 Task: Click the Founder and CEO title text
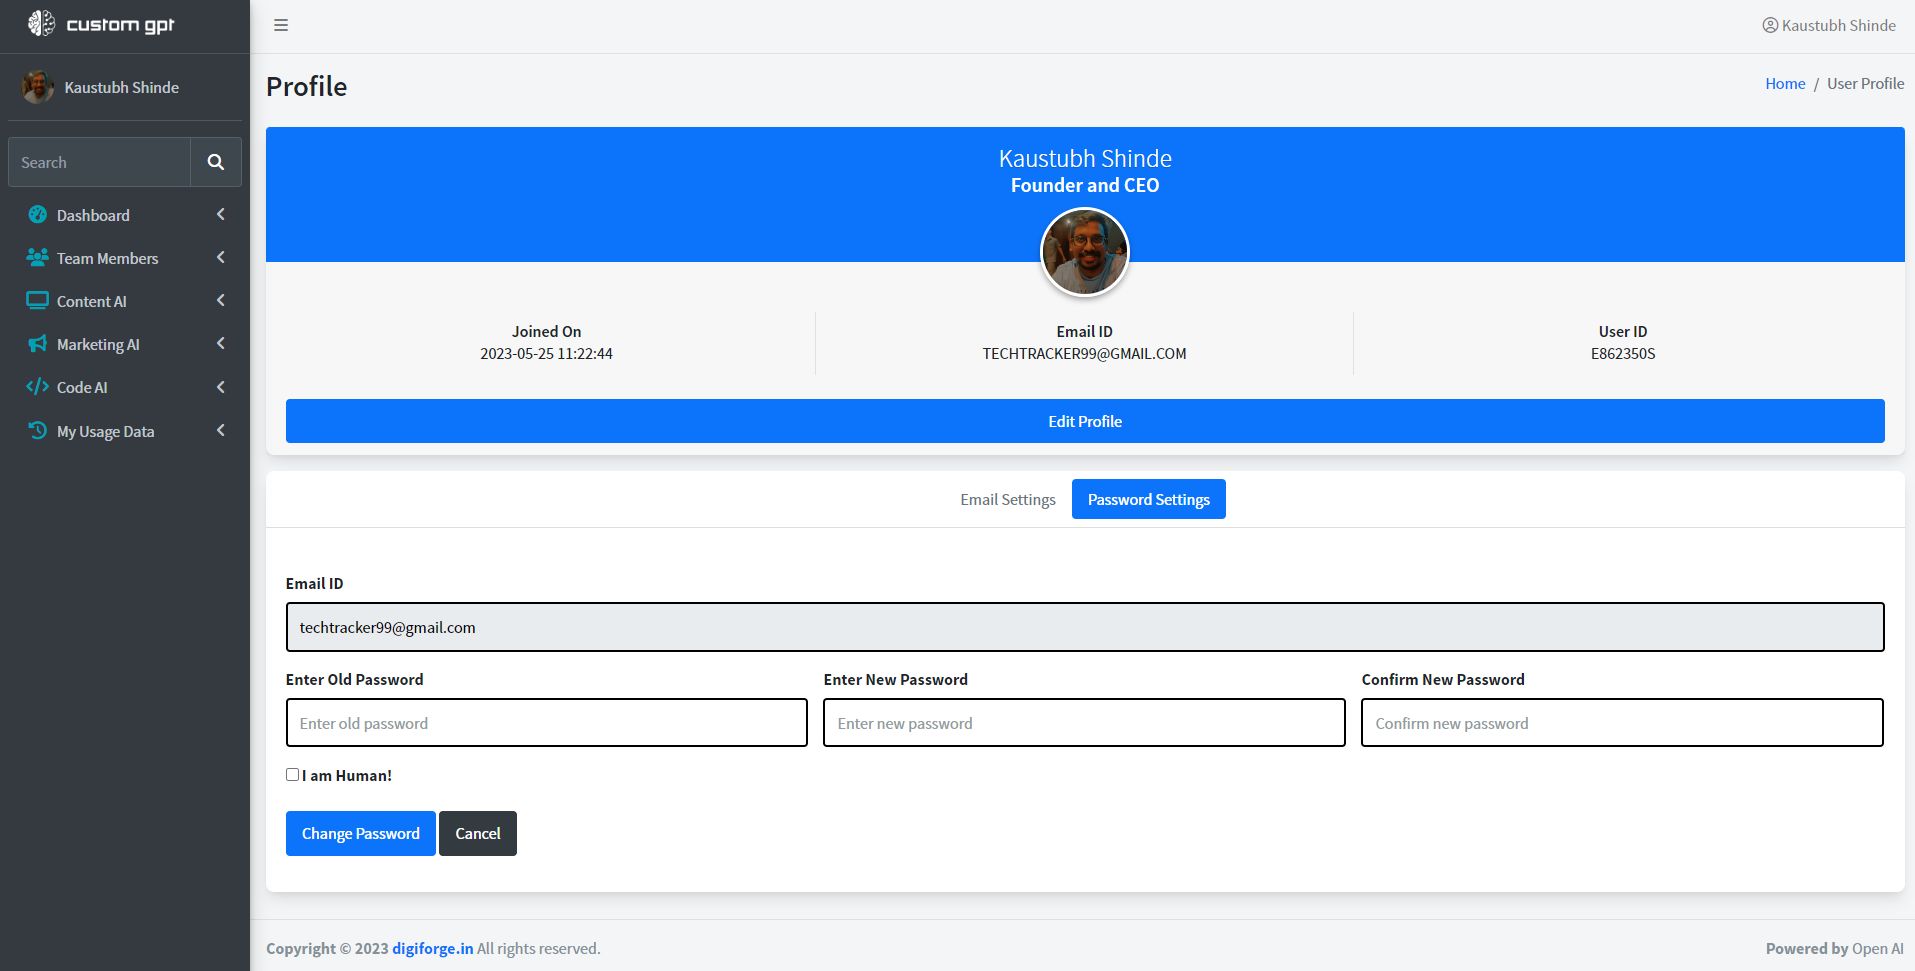(x=1085, y=185)
